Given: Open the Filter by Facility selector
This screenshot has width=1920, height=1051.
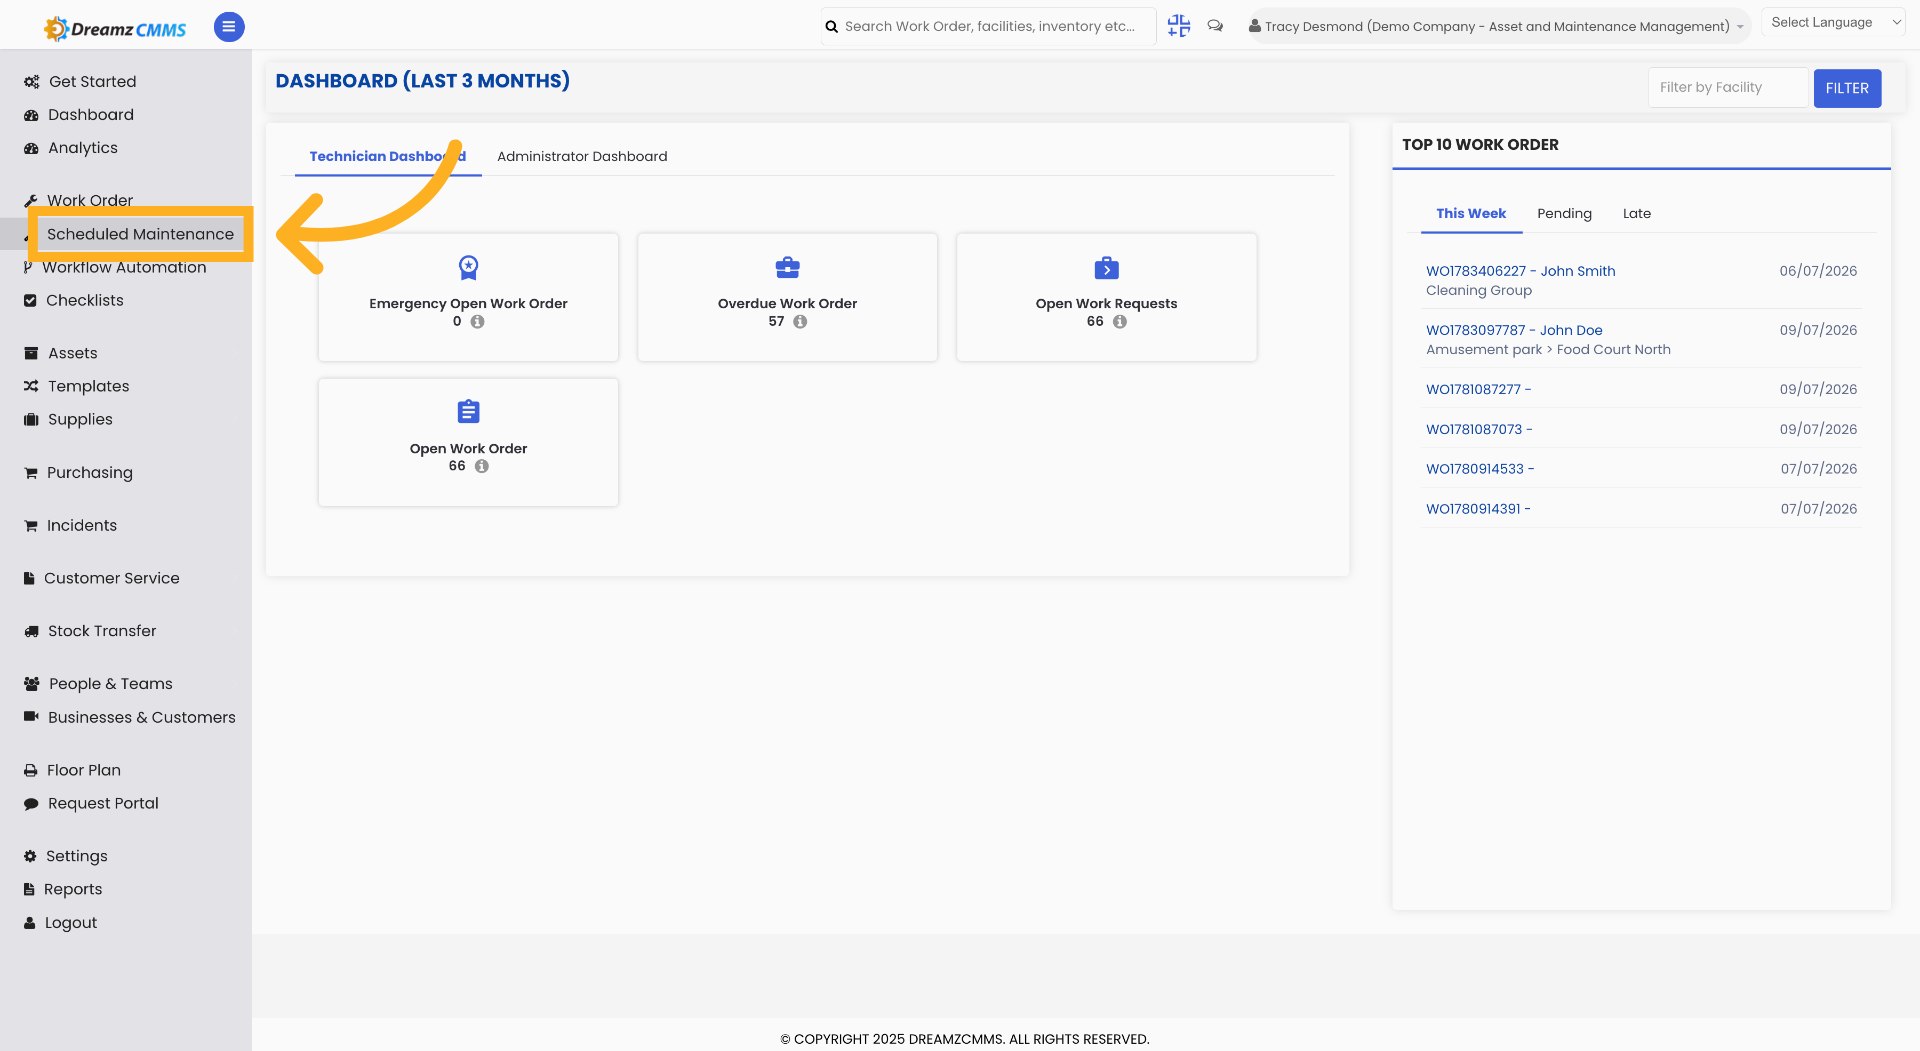Looking at the screenshot, I should coord(1729,88).
